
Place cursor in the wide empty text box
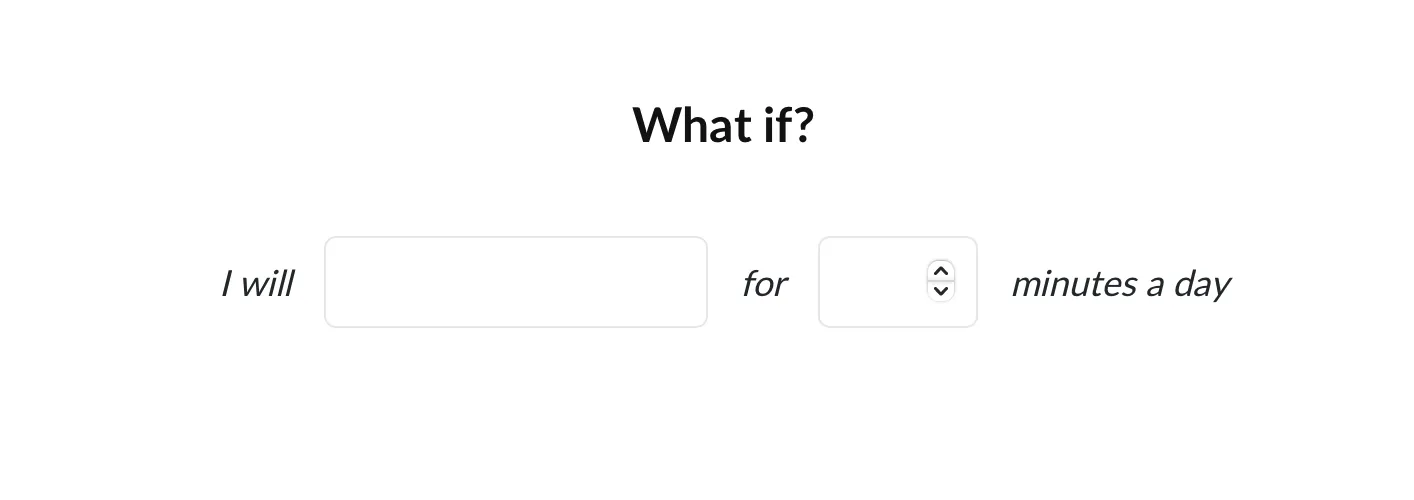coord(515,282)
